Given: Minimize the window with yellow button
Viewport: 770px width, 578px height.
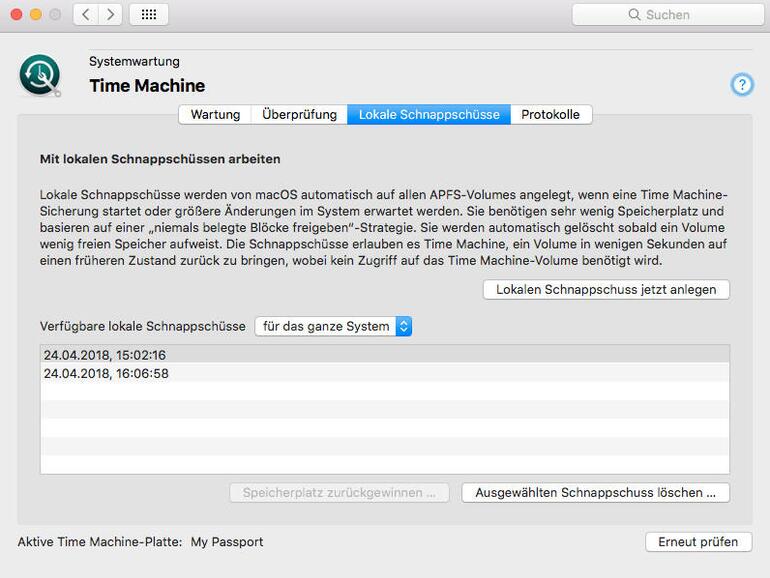Looking at the screenshot, I should (x=36, y=15).
